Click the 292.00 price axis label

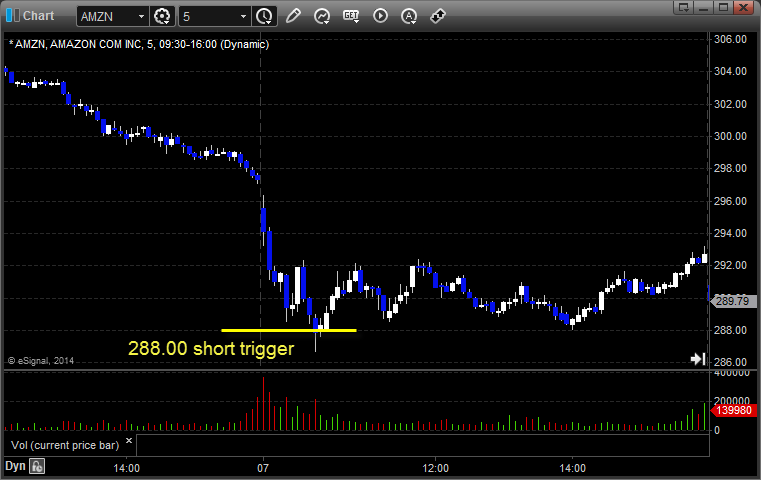pyautogui.click(x=730, y=265)
